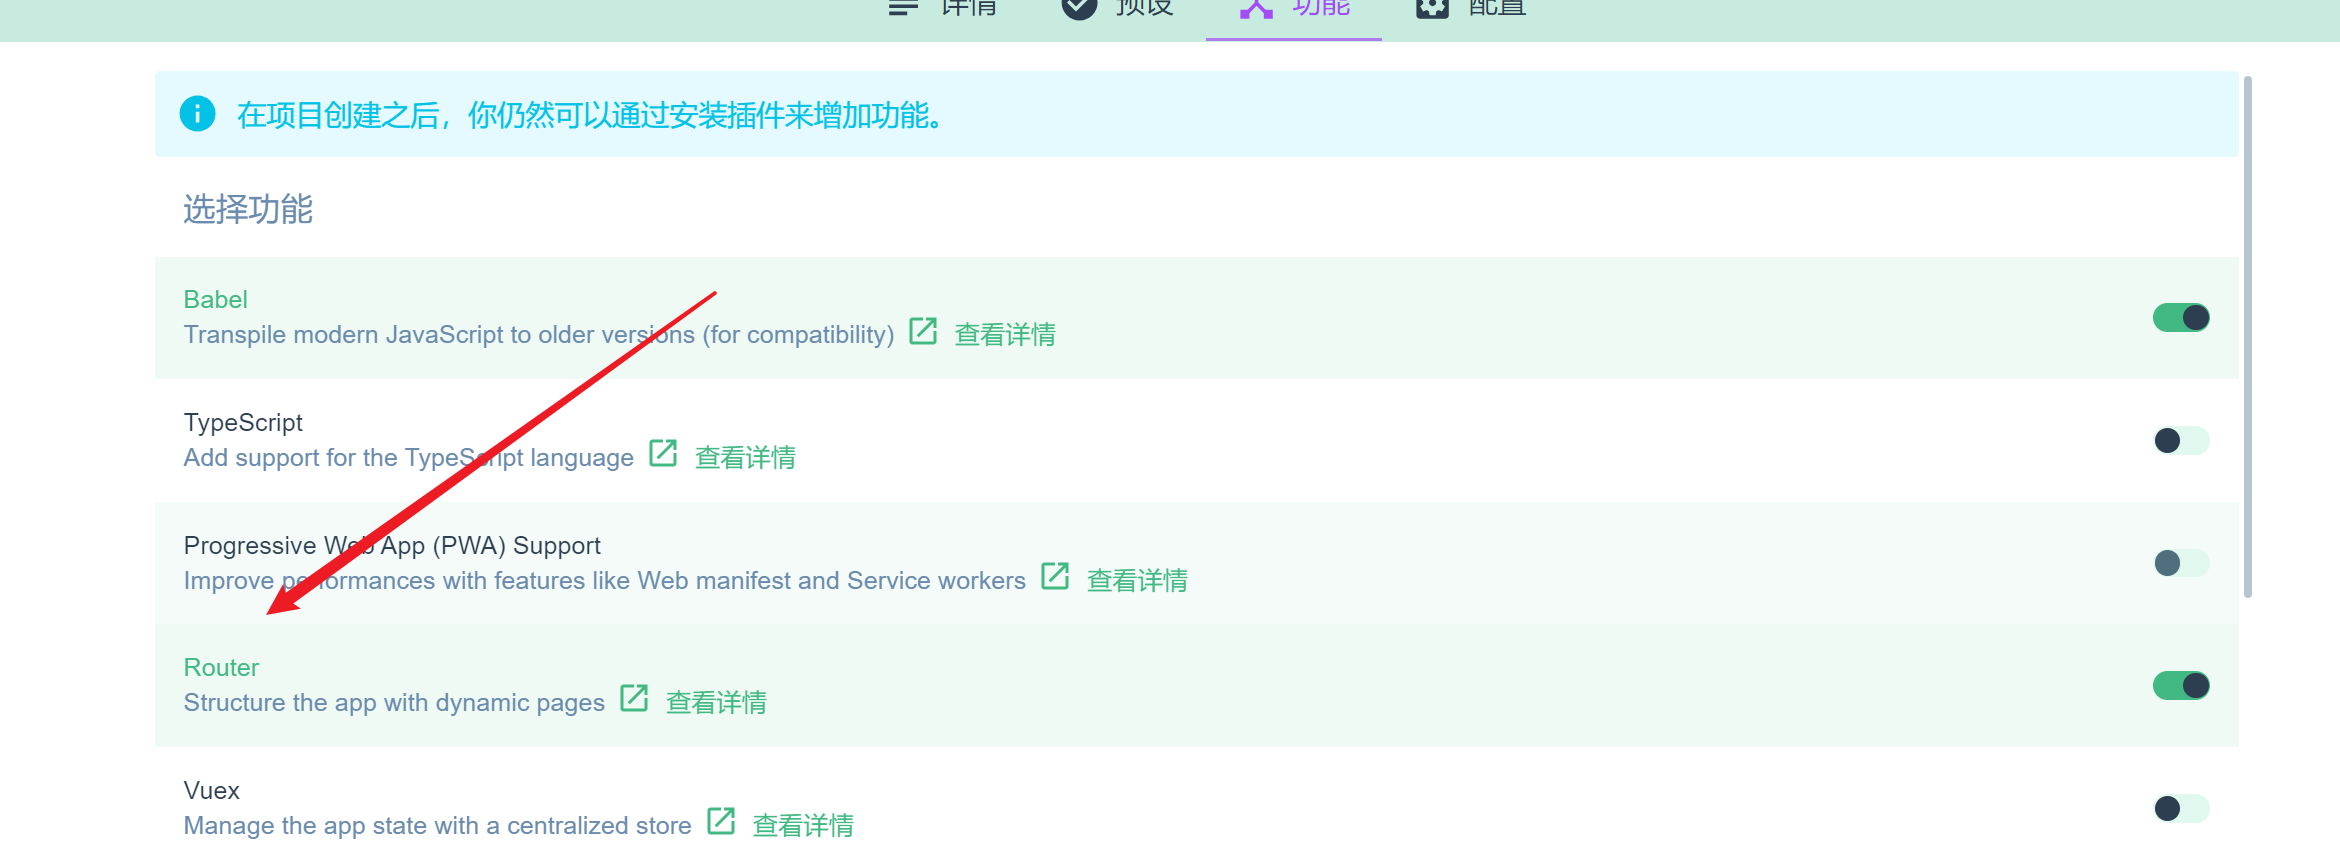The width and height of the screenshot is (2340, 847).
Task: Click the Vuex feature title
Action: point(211,790)
